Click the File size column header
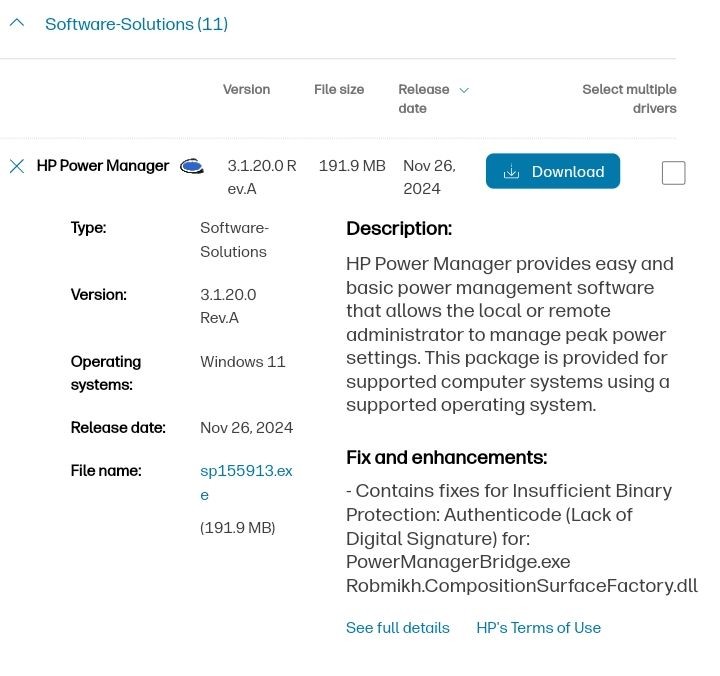Image resolution: width=720 pixels, height=676 pixels. coord(339,90)
